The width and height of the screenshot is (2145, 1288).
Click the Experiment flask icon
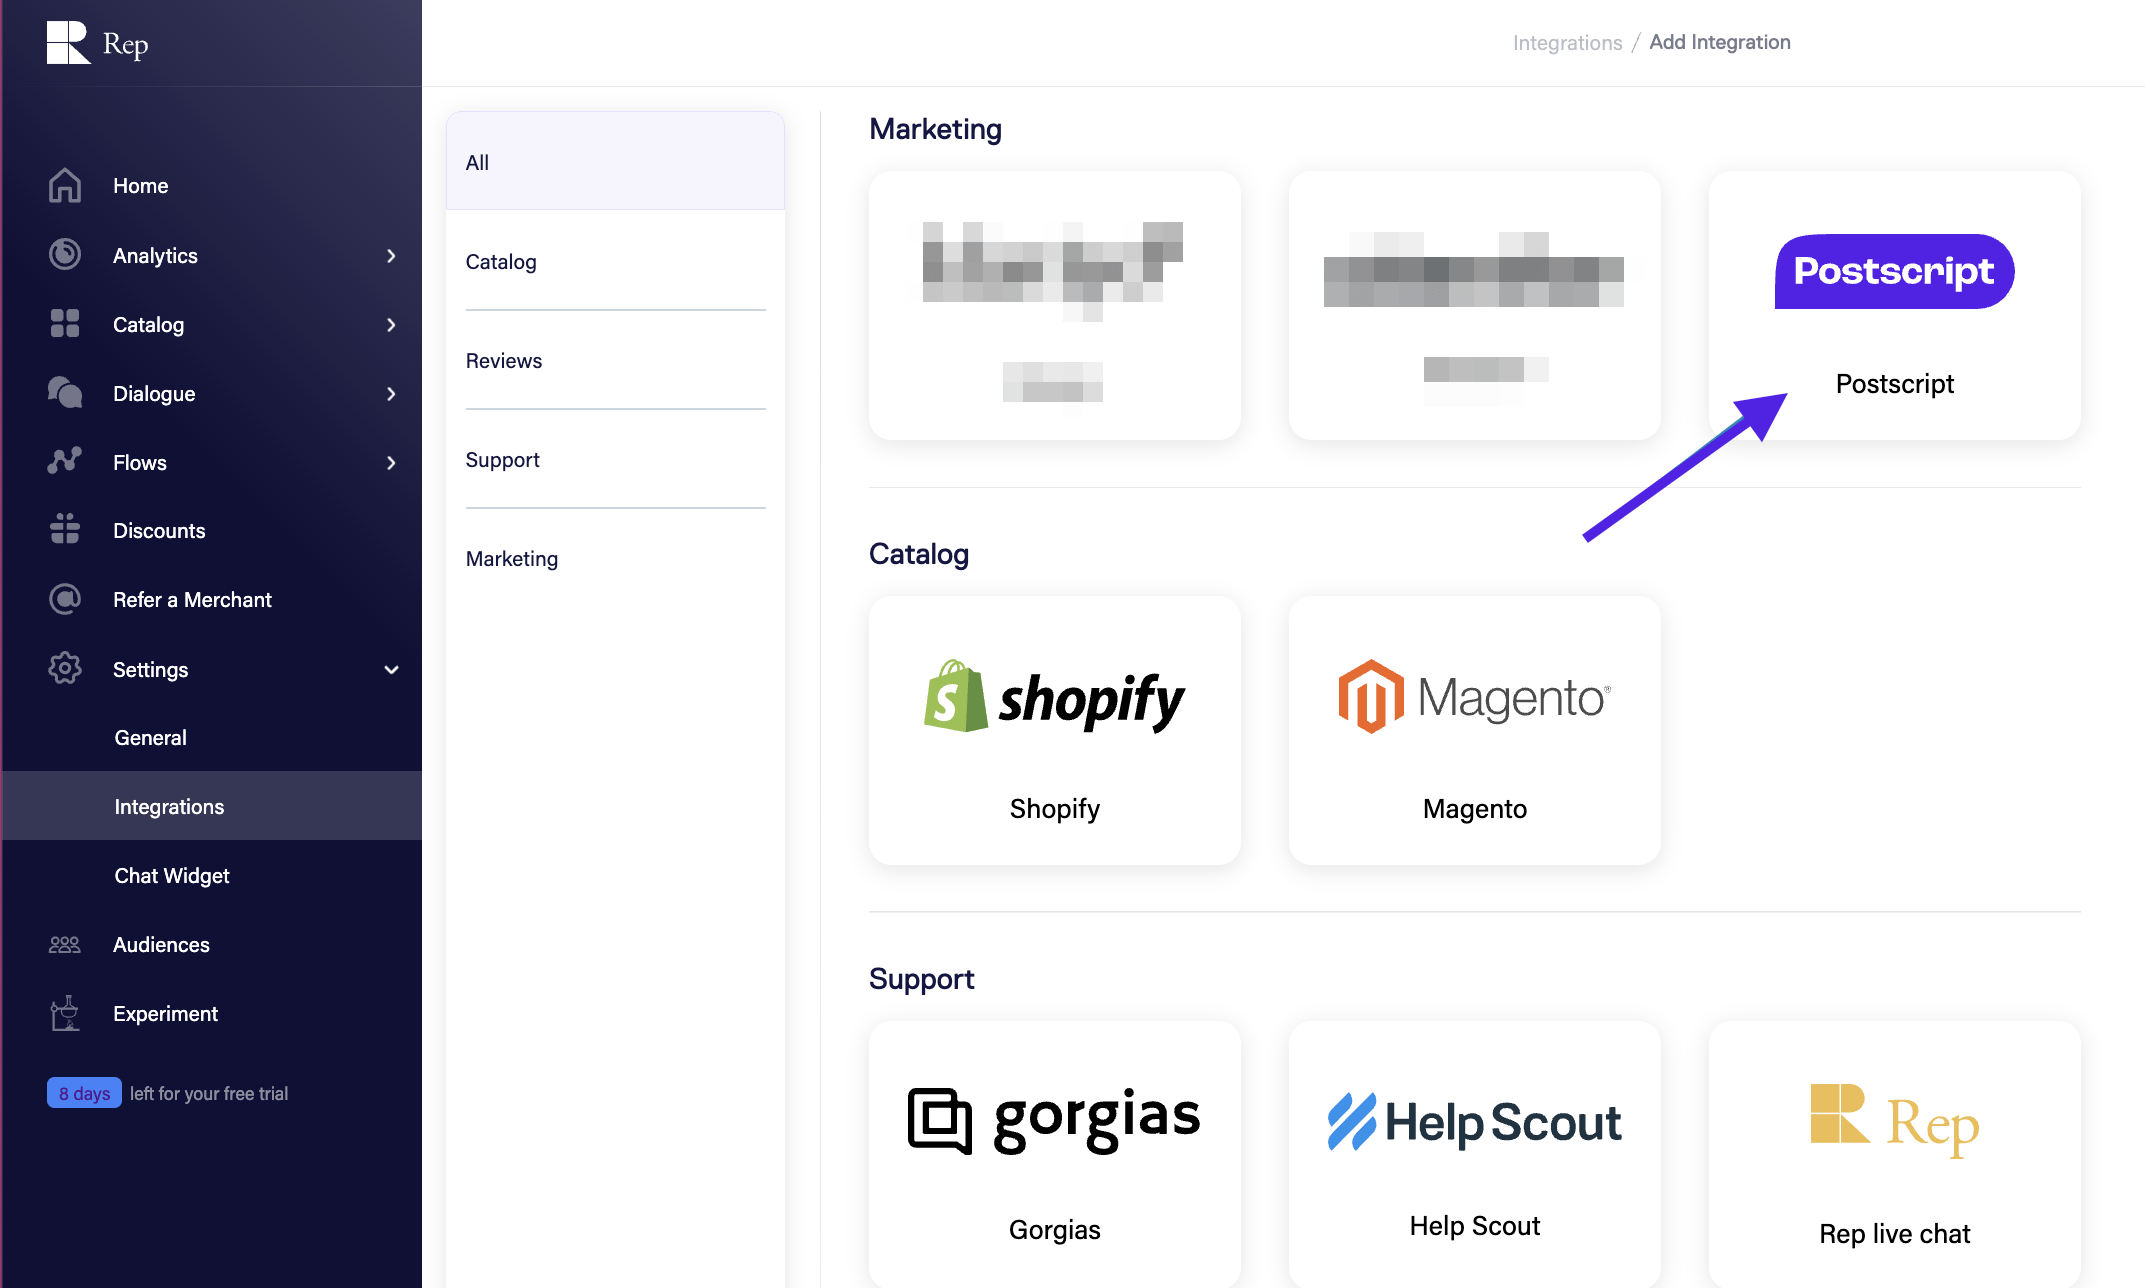pyautogui.click(x=64, y=1013)
